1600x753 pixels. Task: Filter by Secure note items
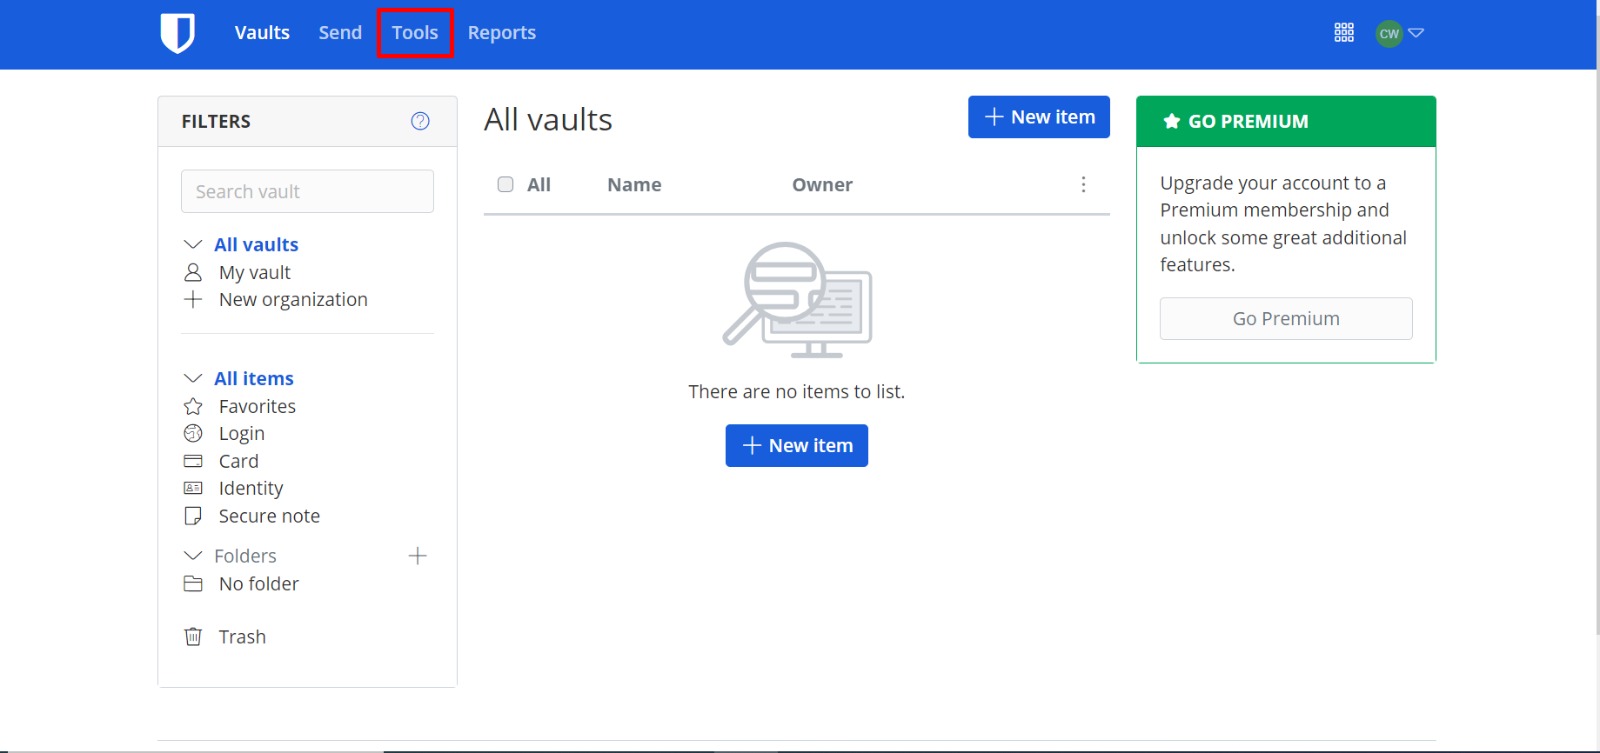point(269,516)
